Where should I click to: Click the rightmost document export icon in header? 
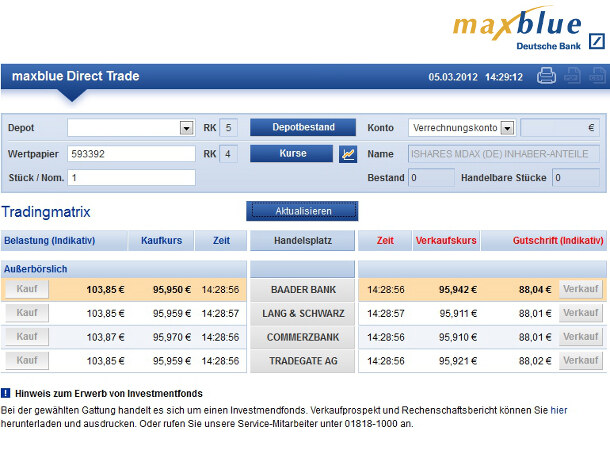click(x=596, y=75)
